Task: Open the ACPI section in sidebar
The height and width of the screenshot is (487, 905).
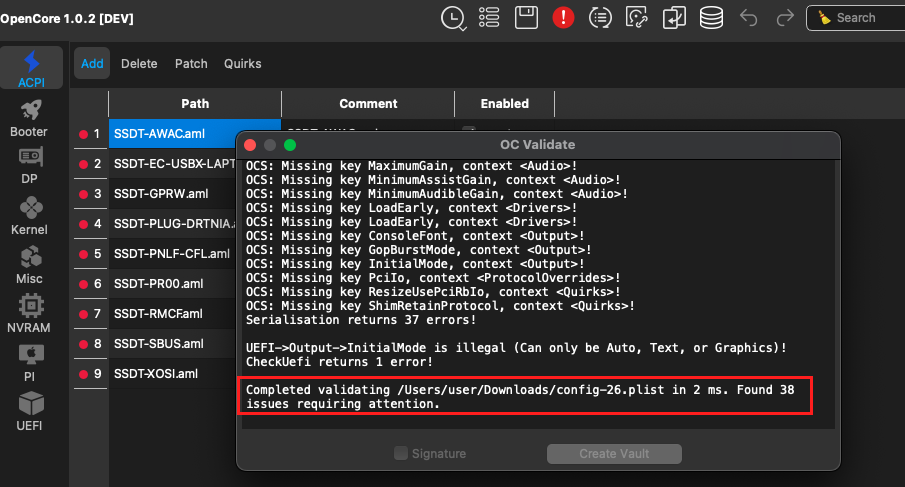Action: click(x=31, y=69)
